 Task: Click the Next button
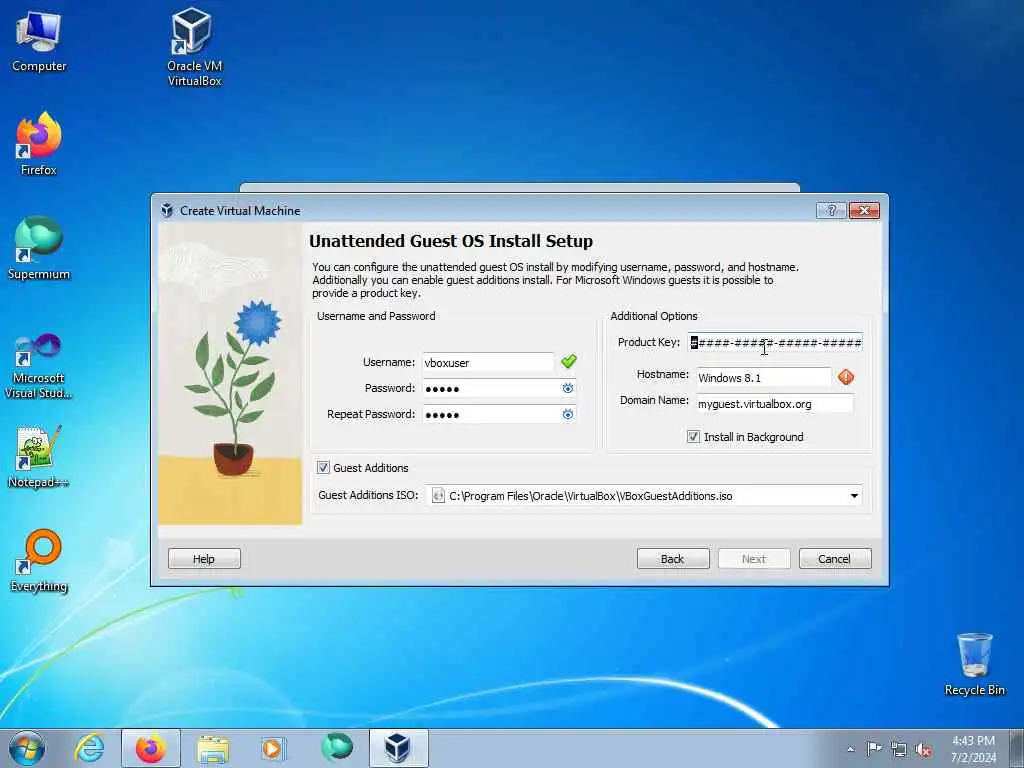[754, 559]
